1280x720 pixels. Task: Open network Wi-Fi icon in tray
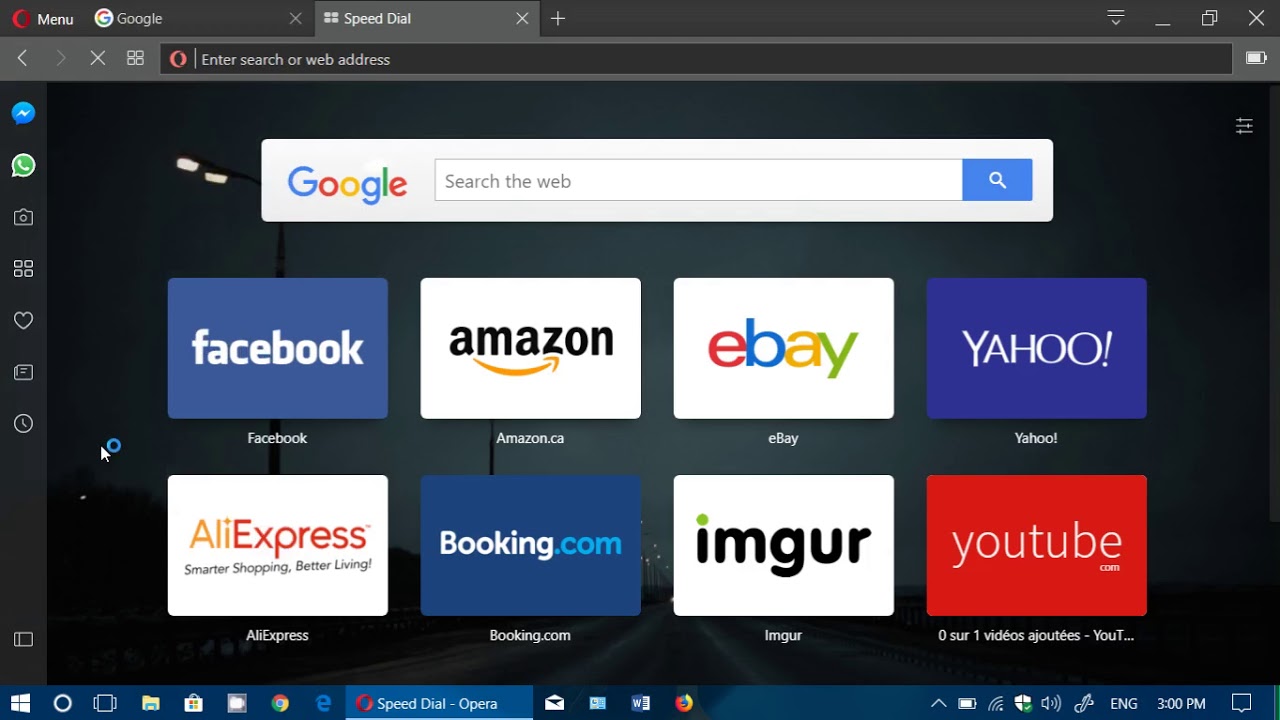996,703
